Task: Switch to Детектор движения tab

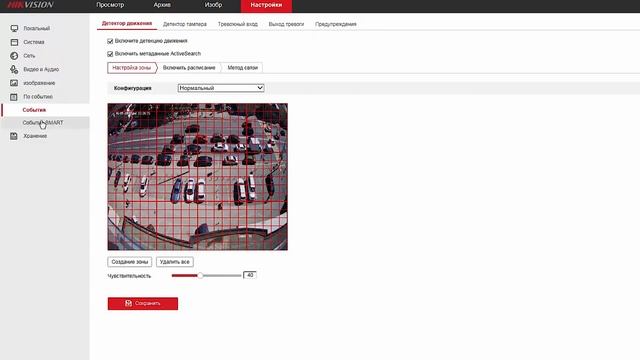Action: pos(127,24)
